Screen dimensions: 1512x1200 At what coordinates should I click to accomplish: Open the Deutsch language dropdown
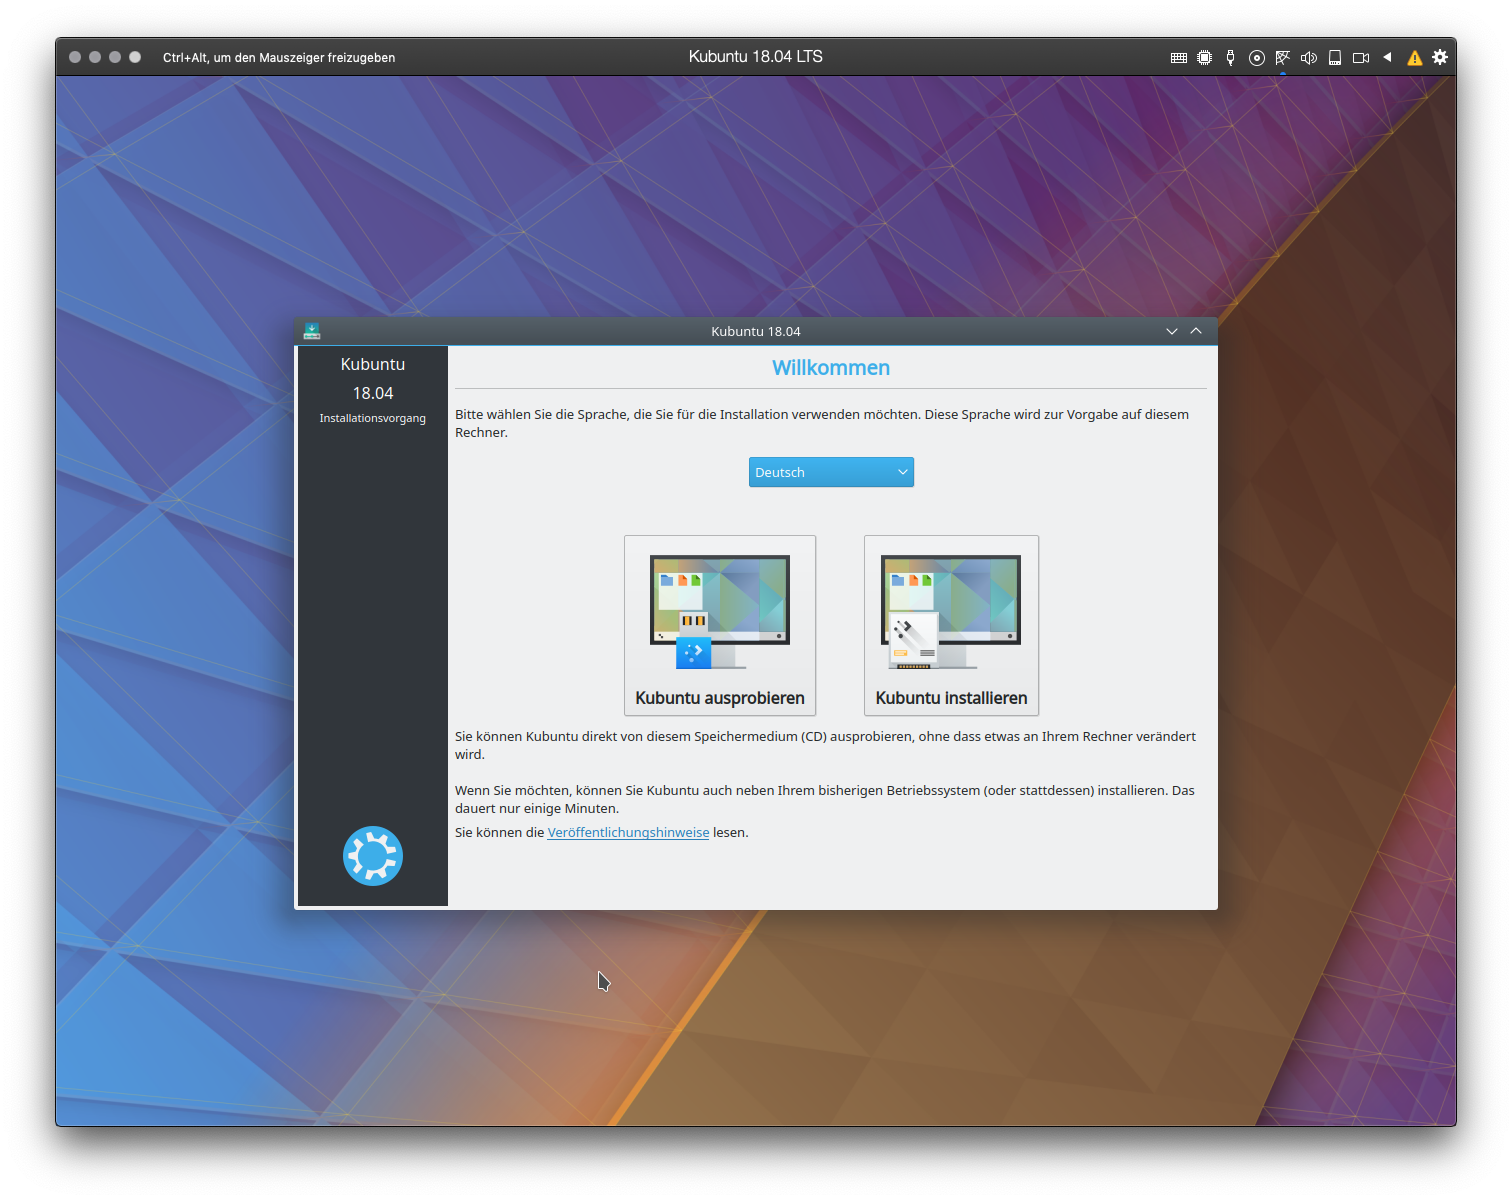tap(831, 472)
